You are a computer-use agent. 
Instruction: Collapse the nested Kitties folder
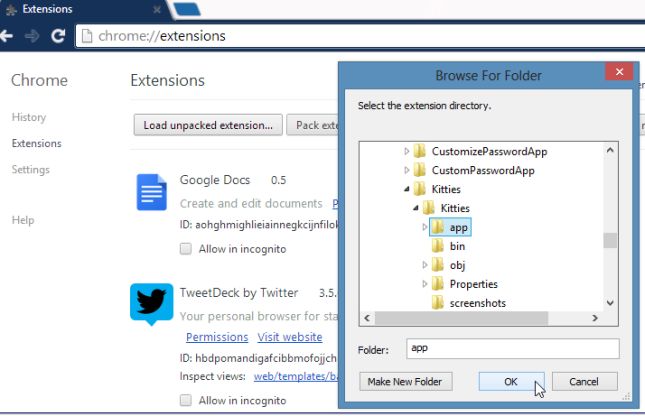(x=415, y=208)
